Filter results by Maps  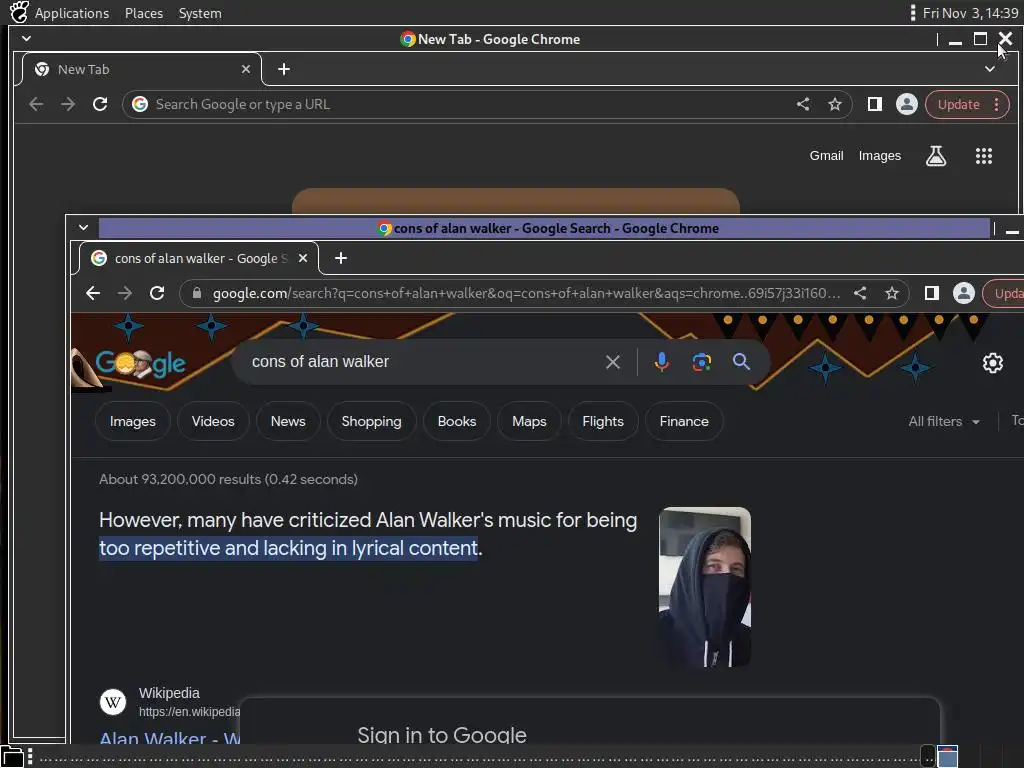point(529,422)
